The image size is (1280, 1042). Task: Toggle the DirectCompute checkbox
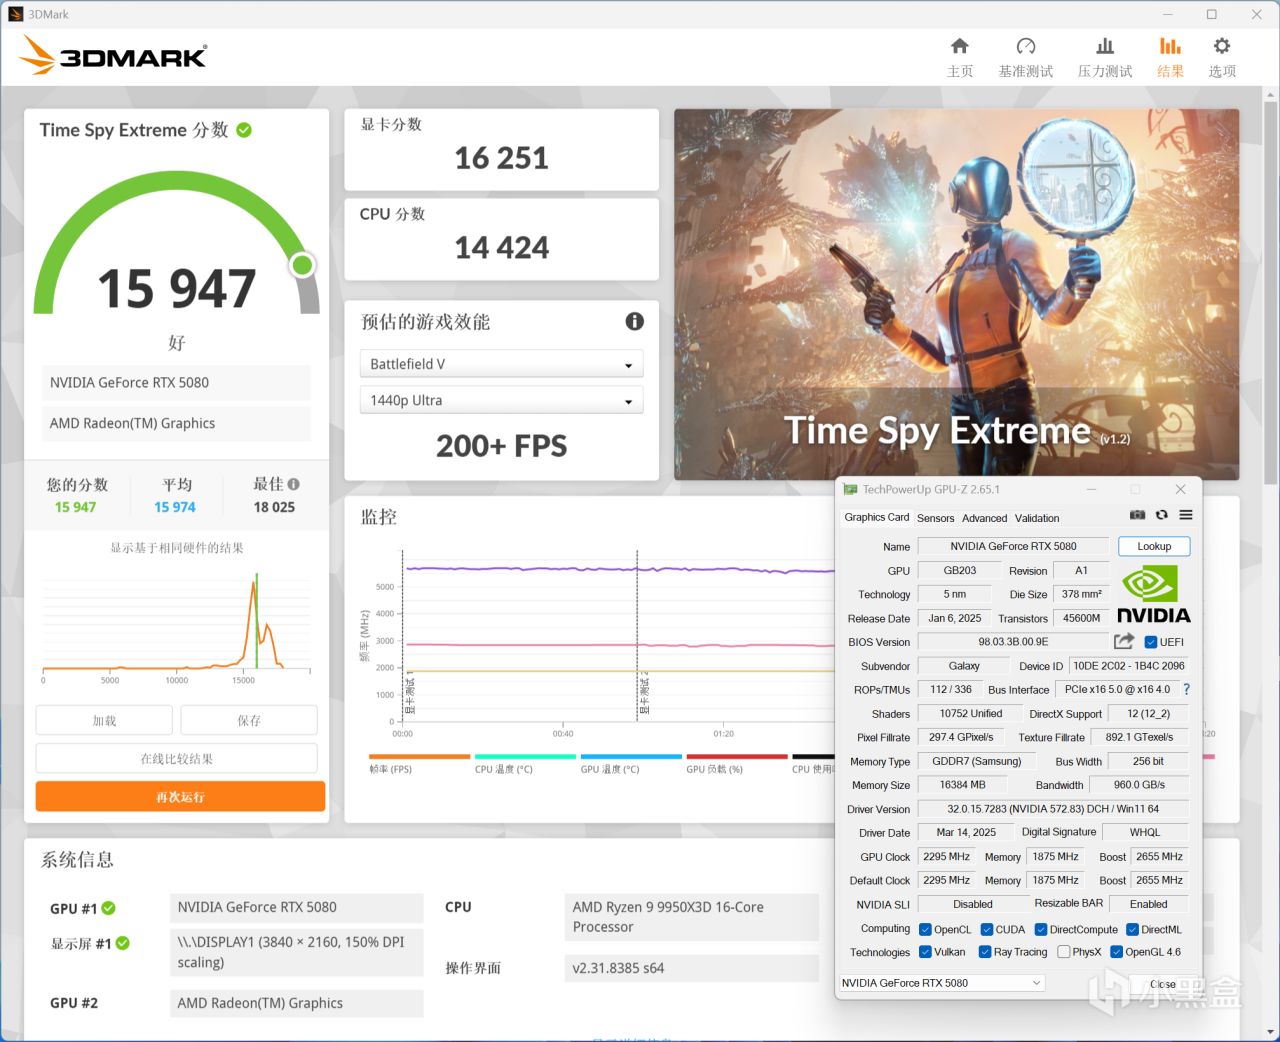1041,929
